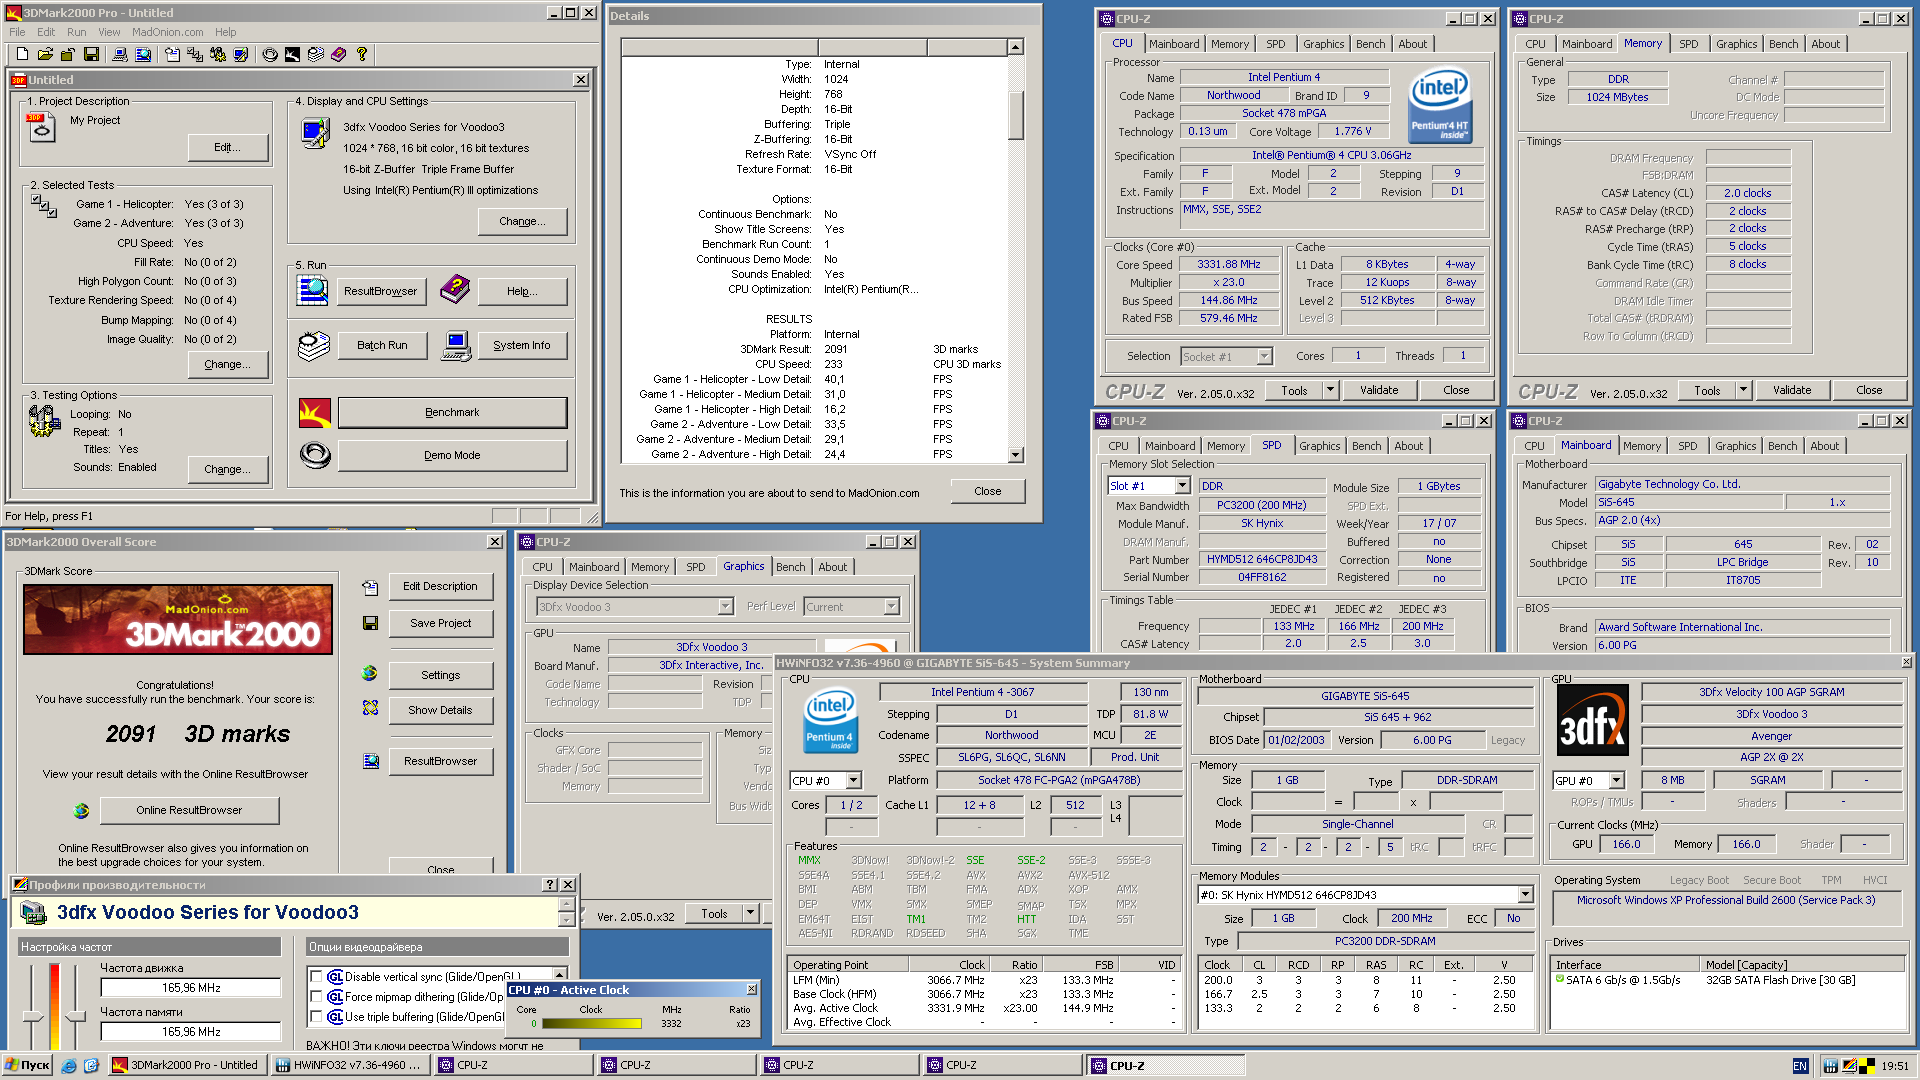Open Tools dropdown arrow in CPU-Z CPU window
Image resolution: width=1920 pixels, height=1080 pixels.
click(1330, 390)
